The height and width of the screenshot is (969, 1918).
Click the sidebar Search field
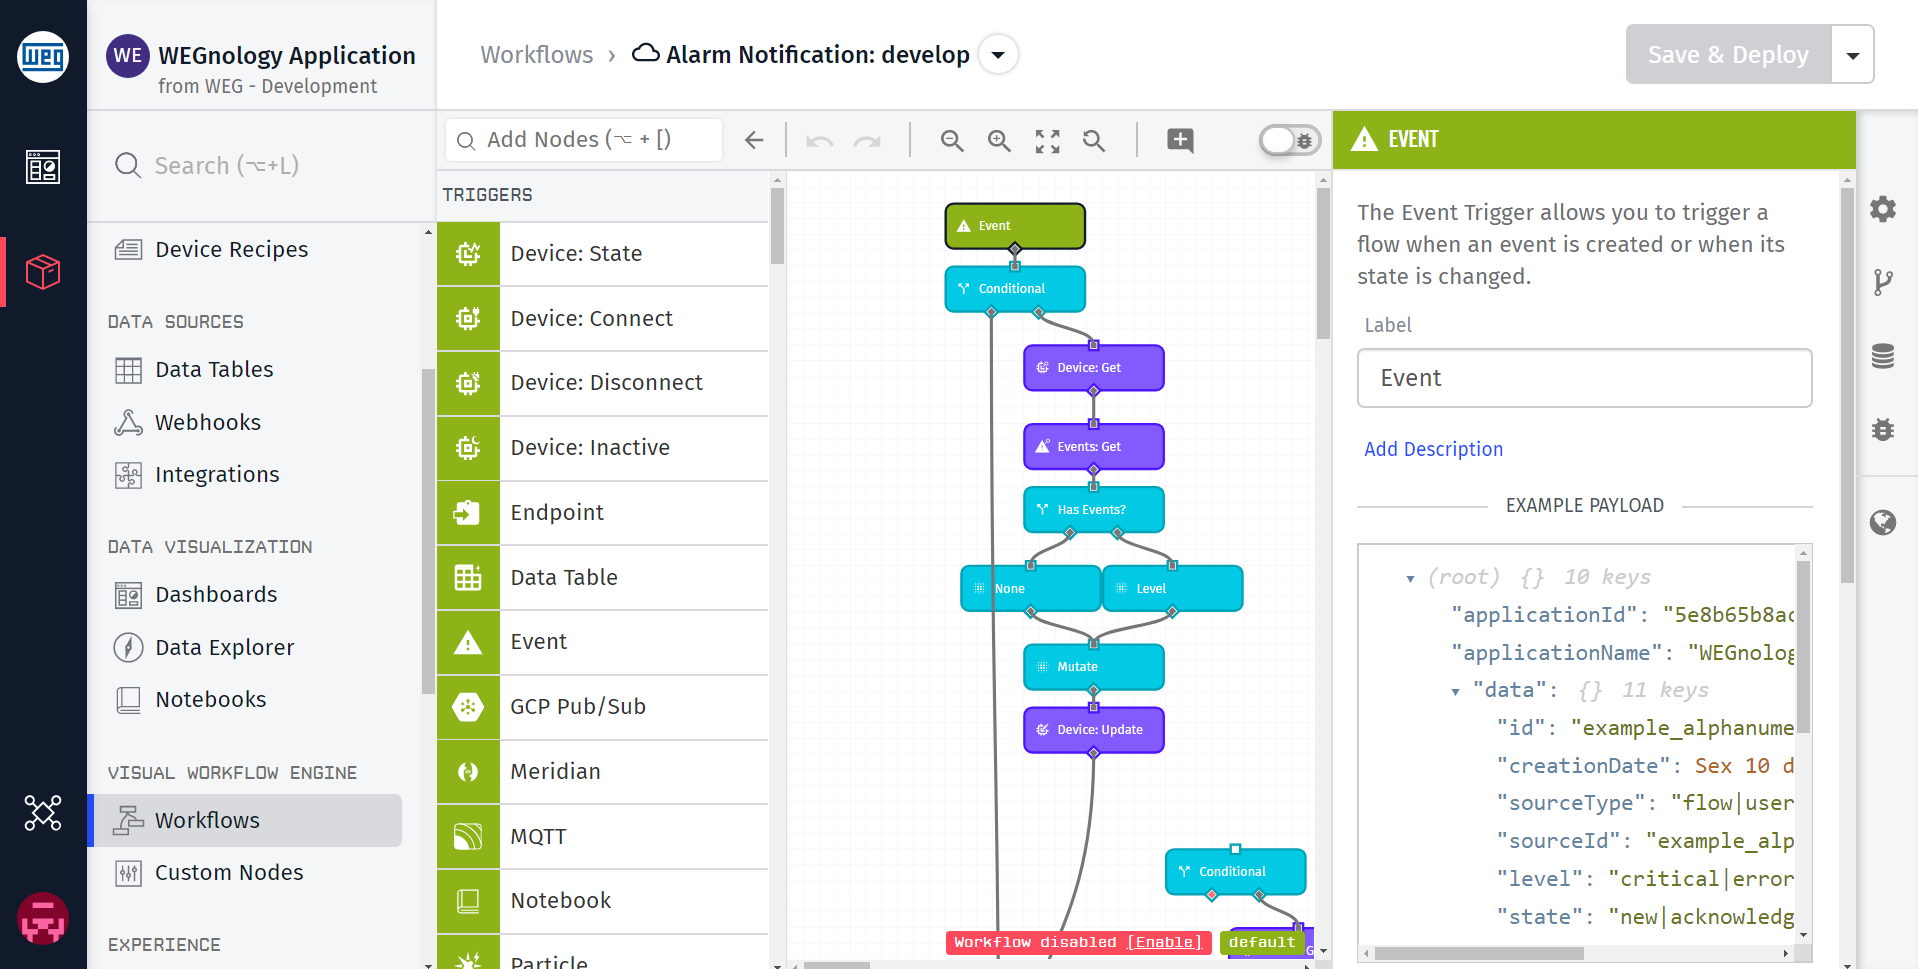(x=260, y=166)
